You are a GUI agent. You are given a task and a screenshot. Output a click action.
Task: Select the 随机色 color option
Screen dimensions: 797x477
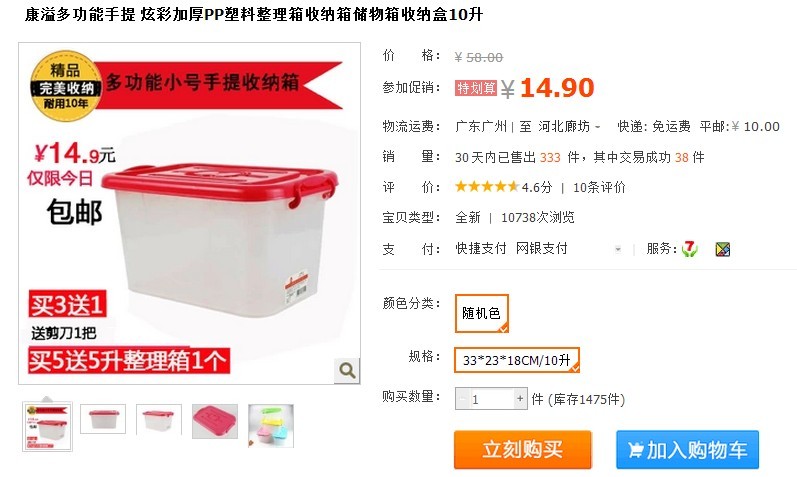[x=481, y=313]
